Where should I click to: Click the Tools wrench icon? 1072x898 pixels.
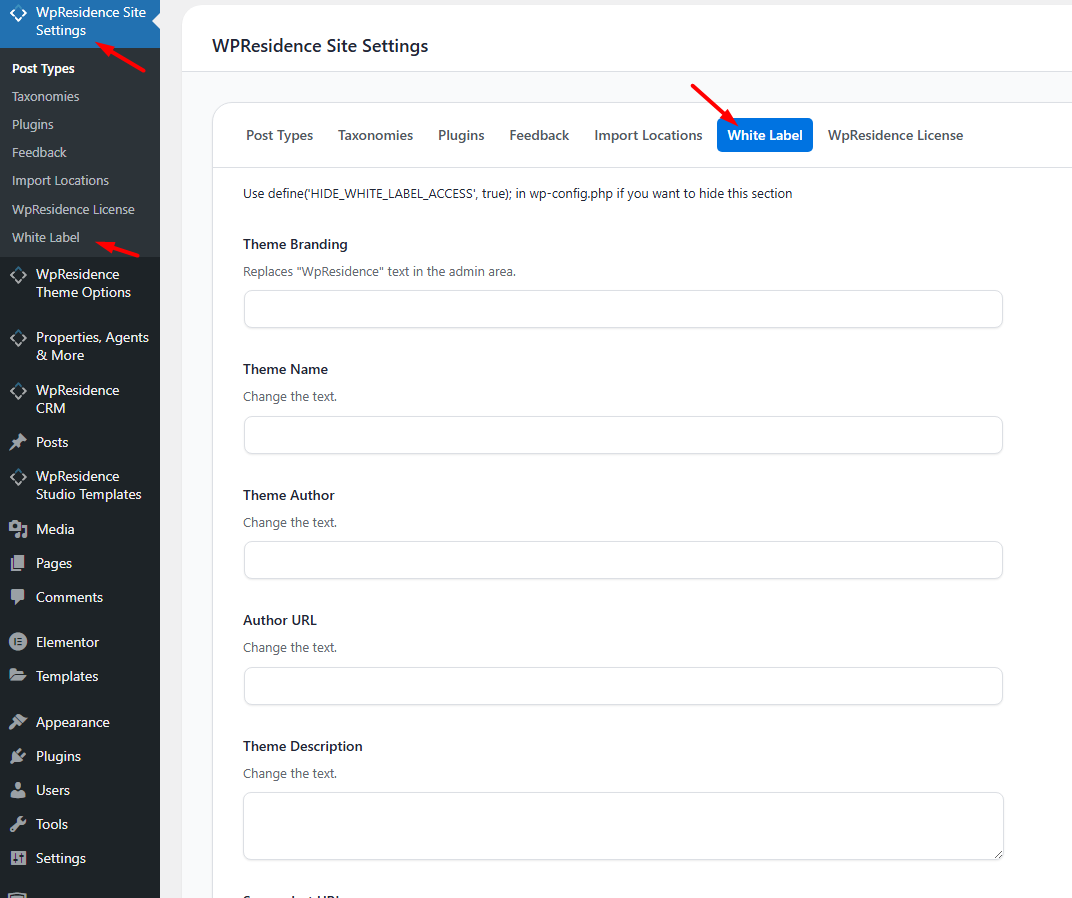(18, 824)
